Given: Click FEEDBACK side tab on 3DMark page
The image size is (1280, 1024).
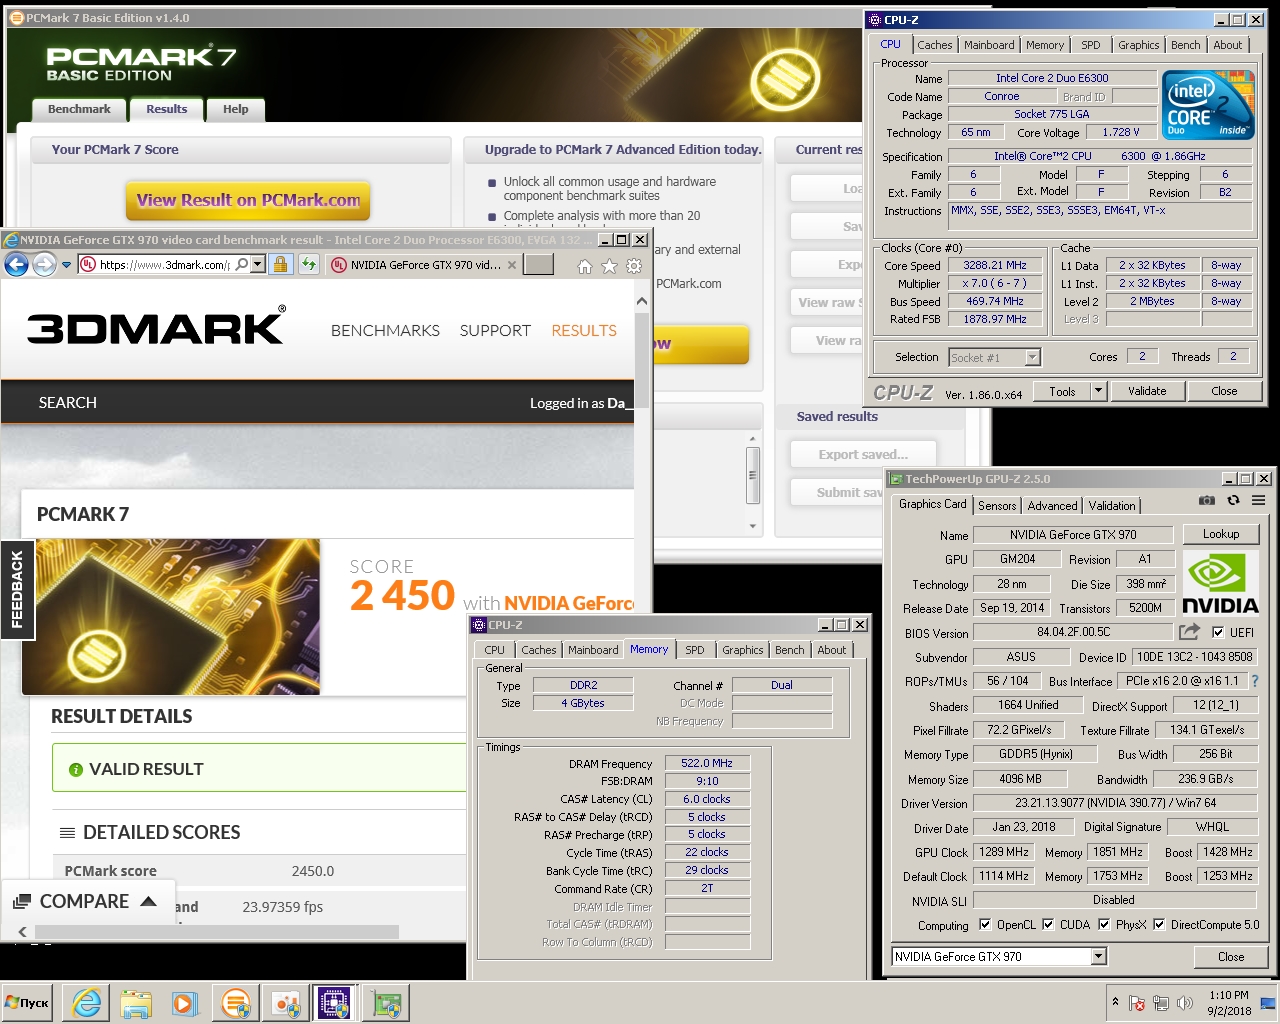Looking at the screenshot, I should point(17,589).
